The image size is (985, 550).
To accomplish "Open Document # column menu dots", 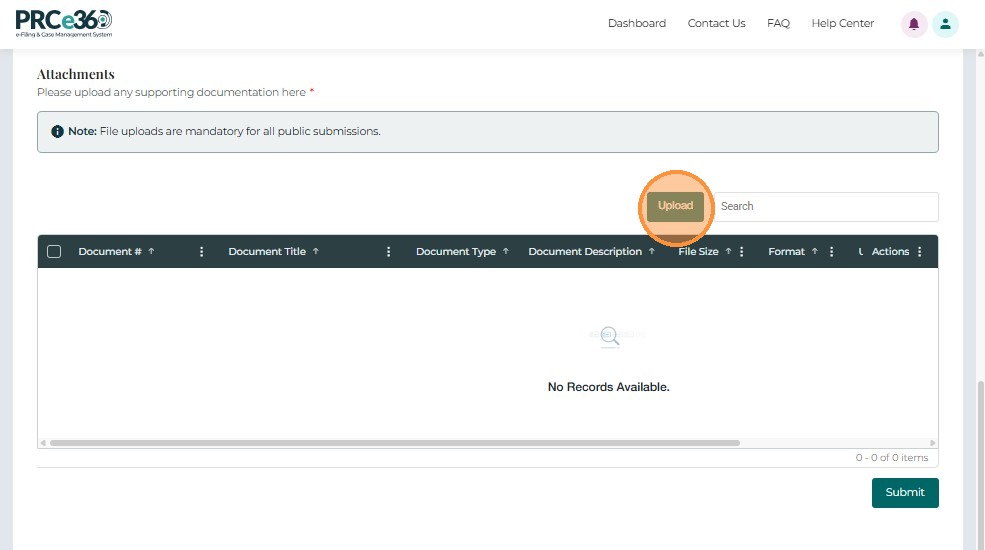I will (x=201, y=252).
